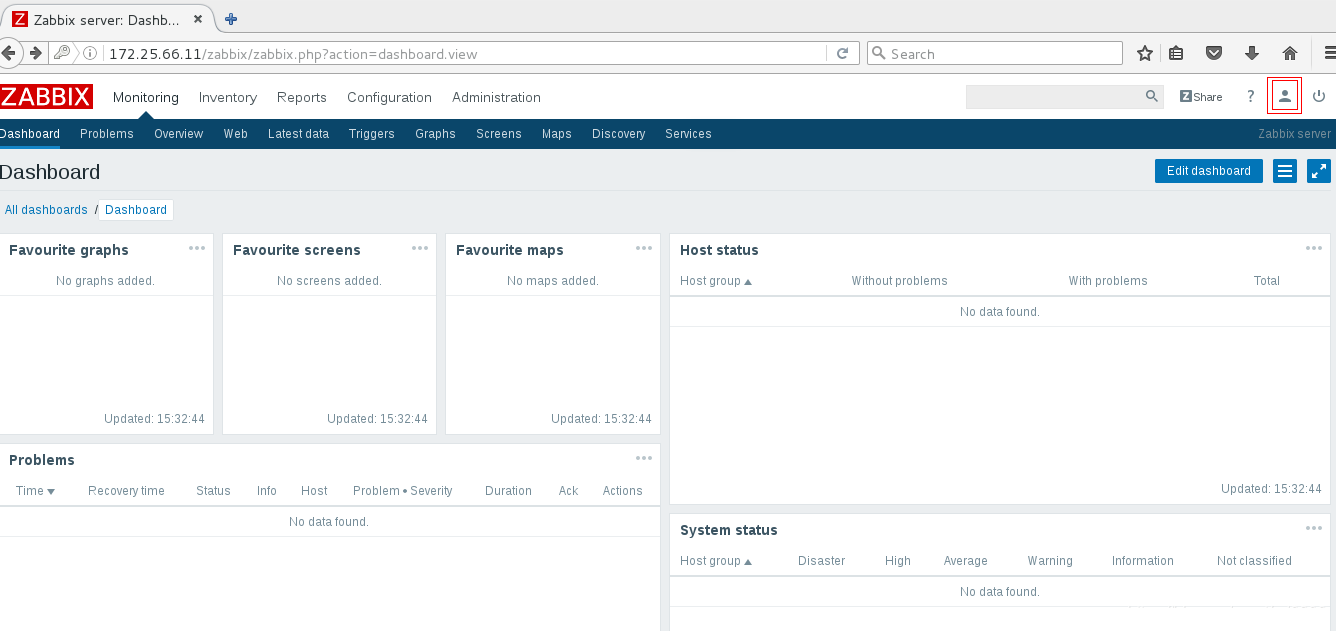Click the Zabbix search magnifier icon
Viewport: 1336px width, 631px height.
tap(1151, 97)
